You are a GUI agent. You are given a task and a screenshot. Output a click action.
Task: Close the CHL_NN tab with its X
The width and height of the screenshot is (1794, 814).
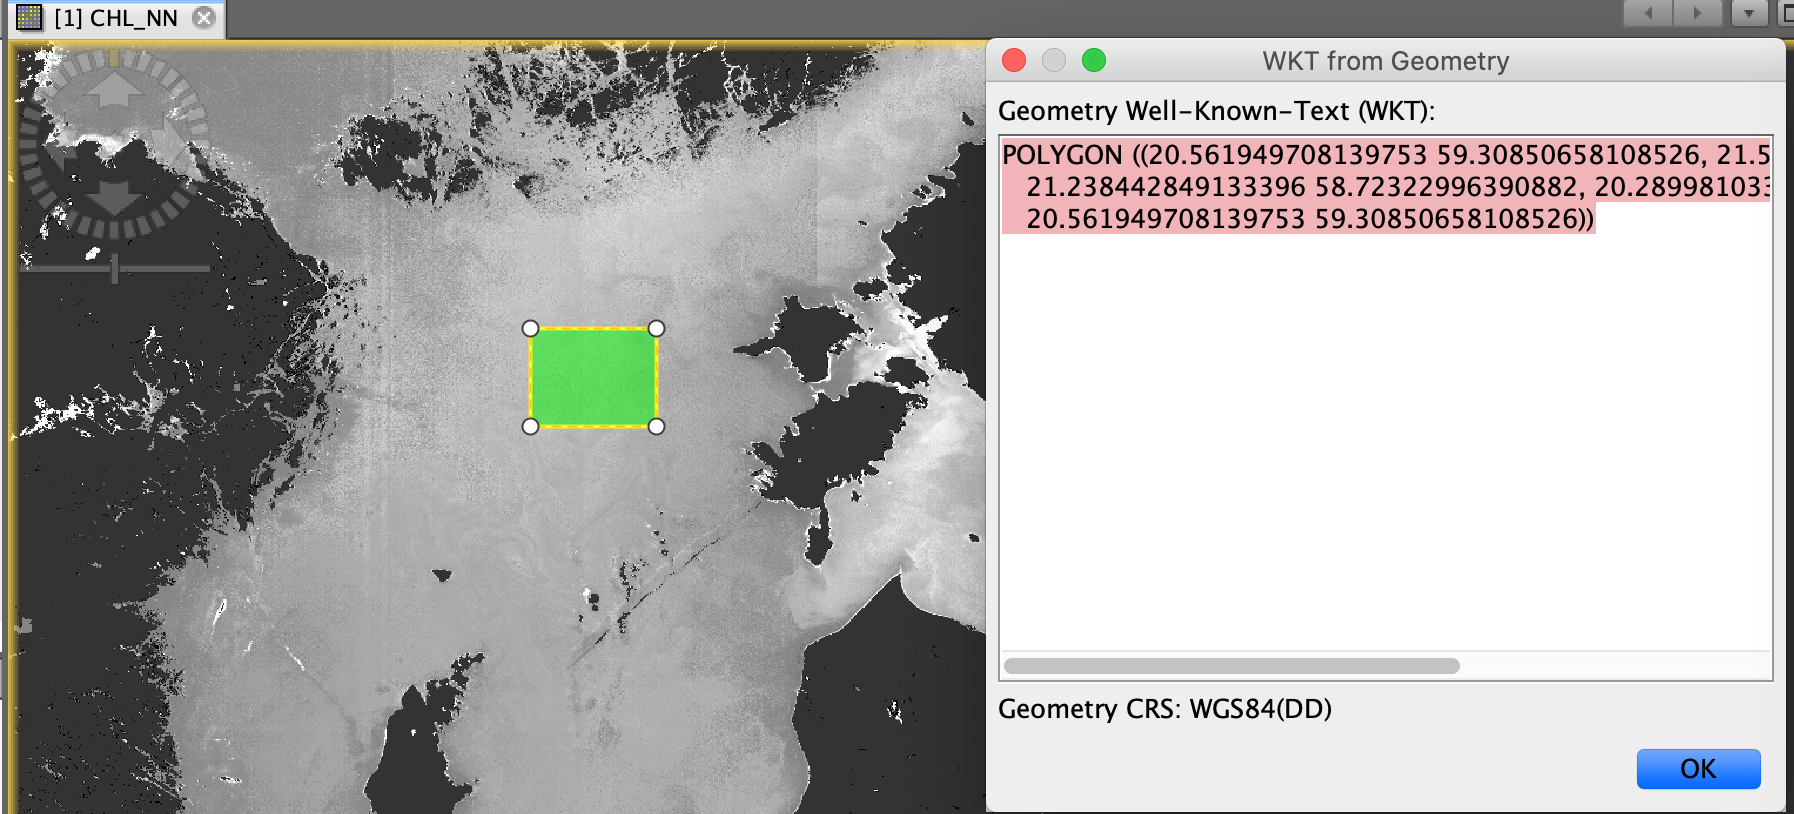[204, 18]
